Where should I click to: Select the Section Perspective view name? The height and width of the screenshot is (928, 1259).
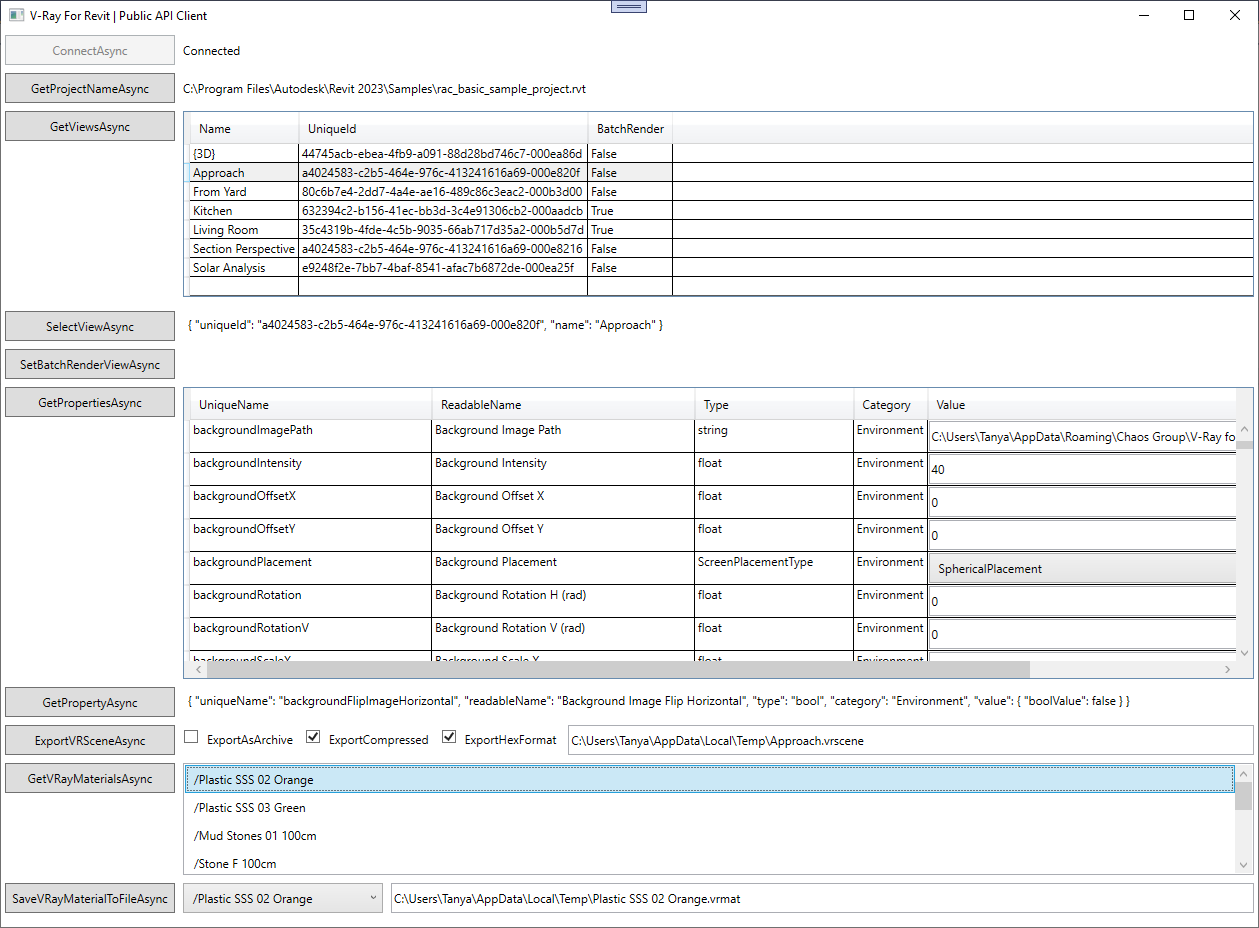[244, 249]
